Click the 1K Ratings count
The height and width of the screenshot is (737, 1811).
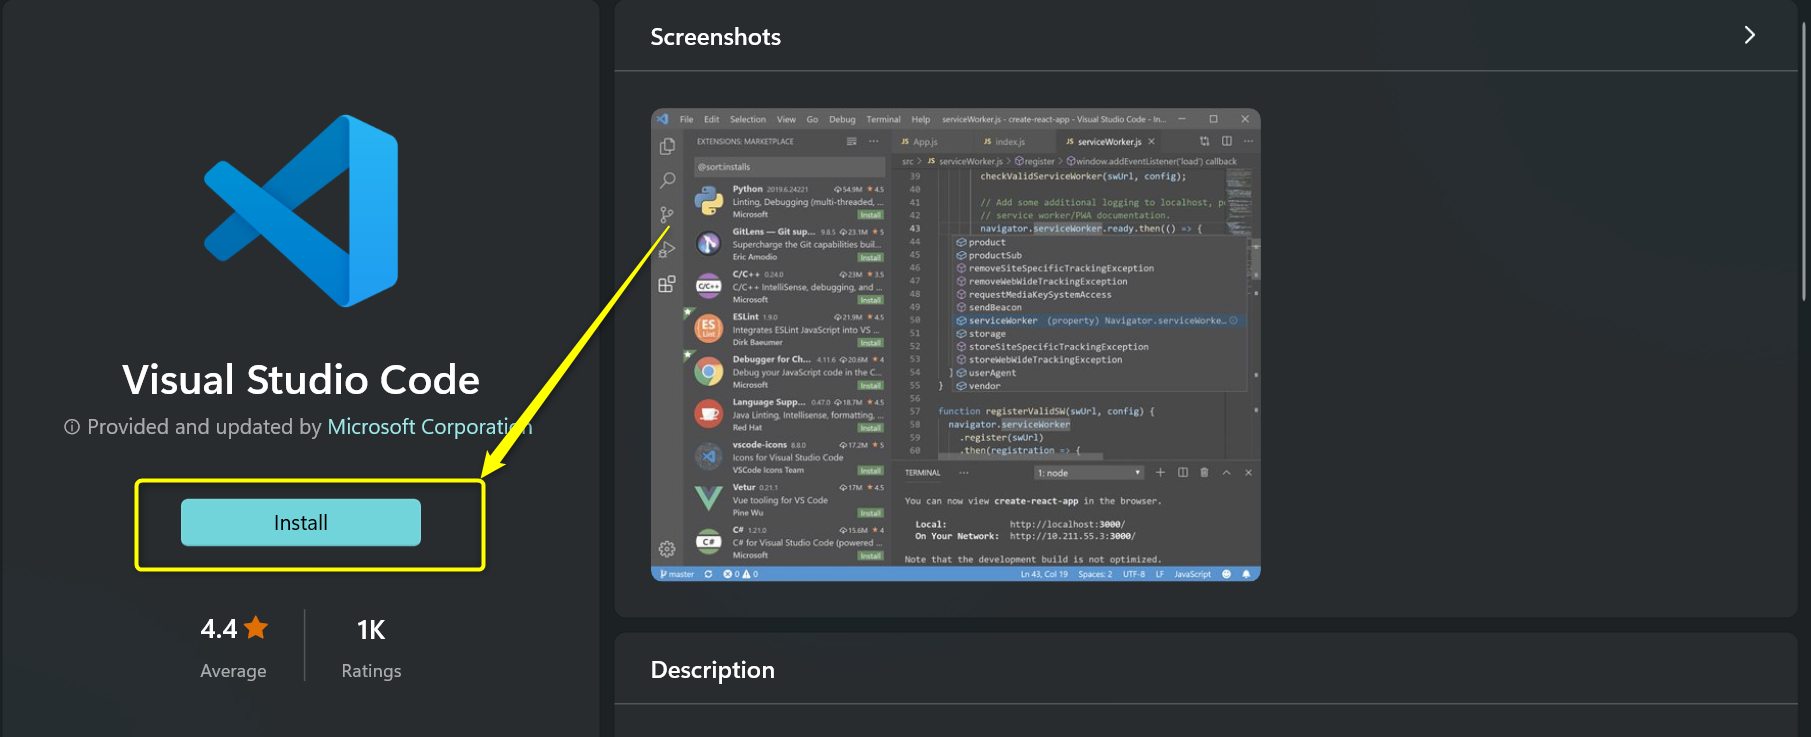(371, 630)
